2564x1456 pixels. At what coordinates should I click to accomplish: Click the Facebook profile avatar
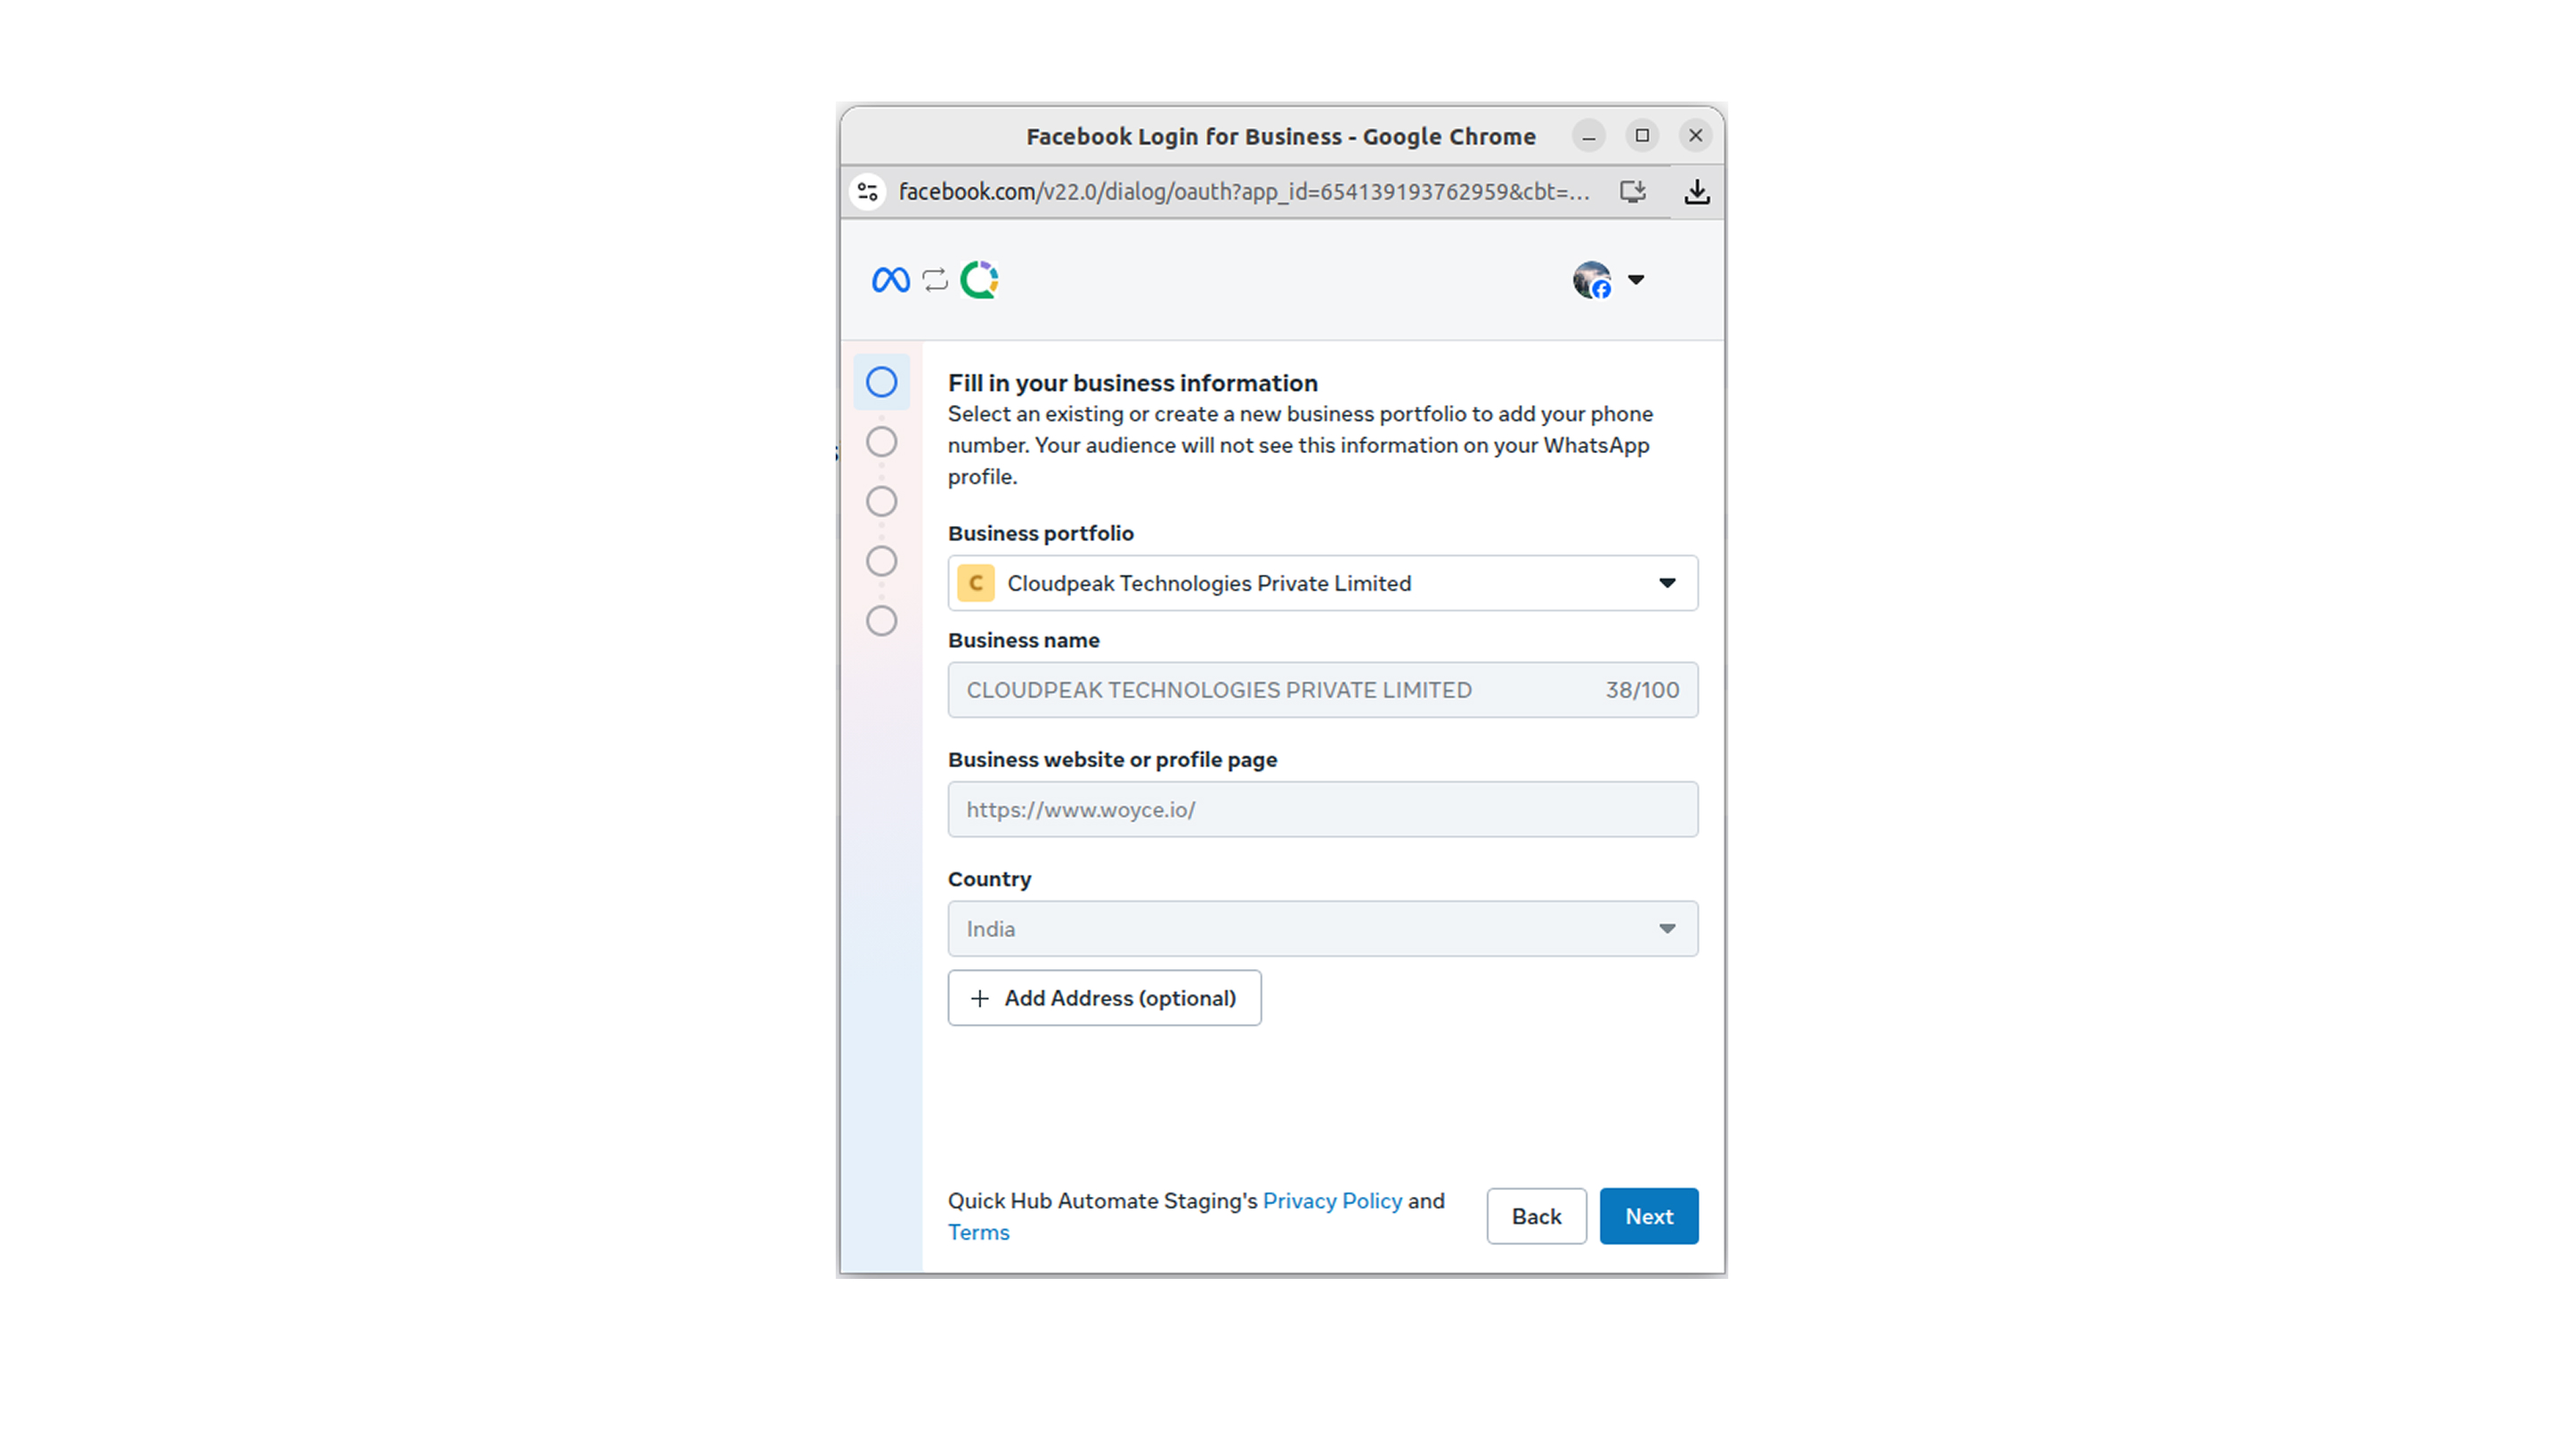pyautogui.click(x=1591, y=280)
